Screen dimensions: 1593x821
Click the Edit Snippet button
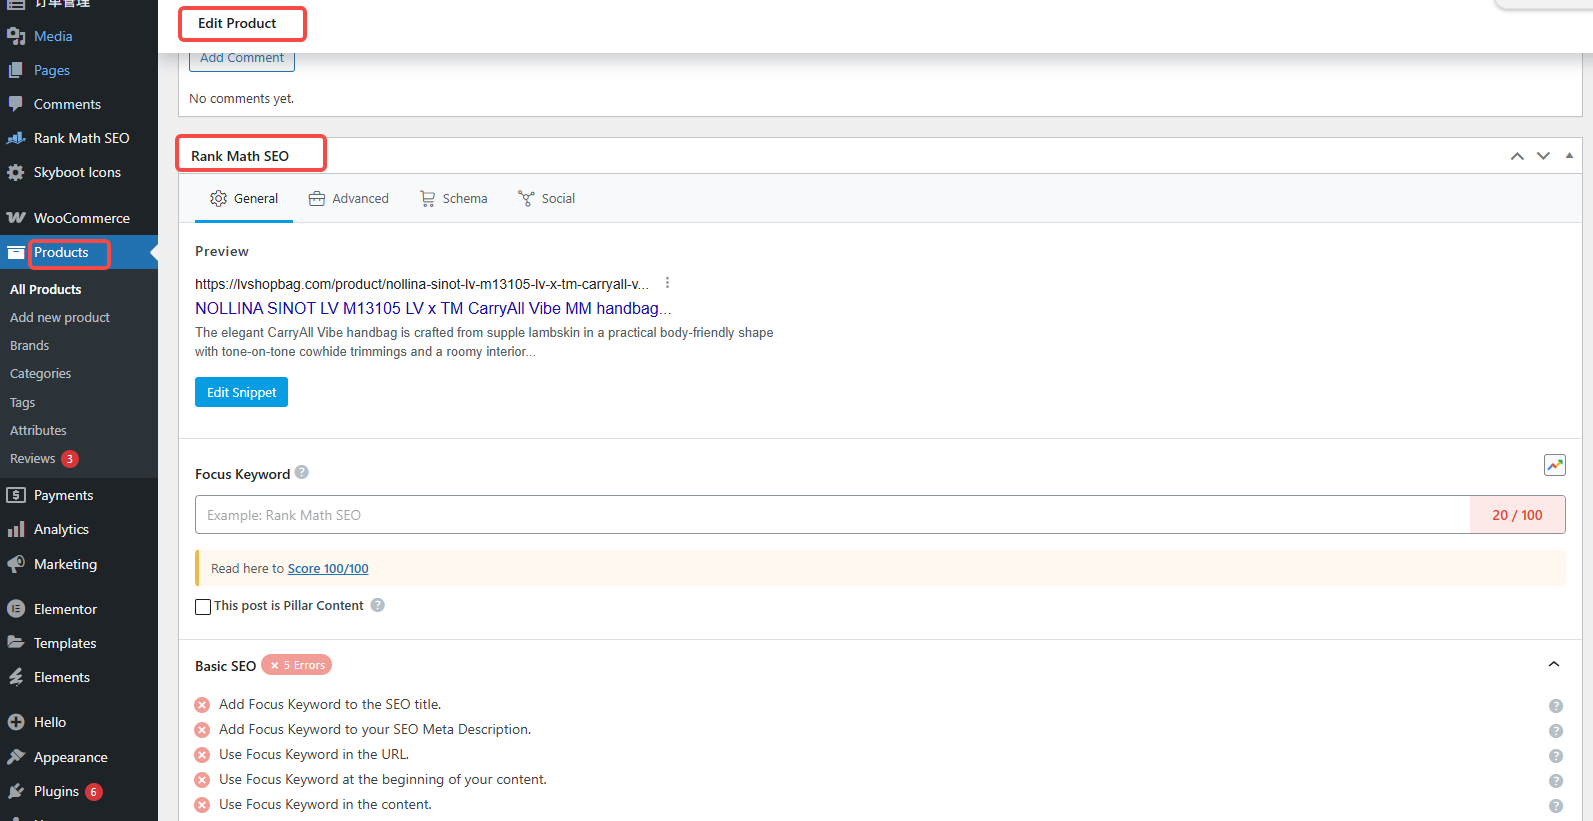[241, 392]
